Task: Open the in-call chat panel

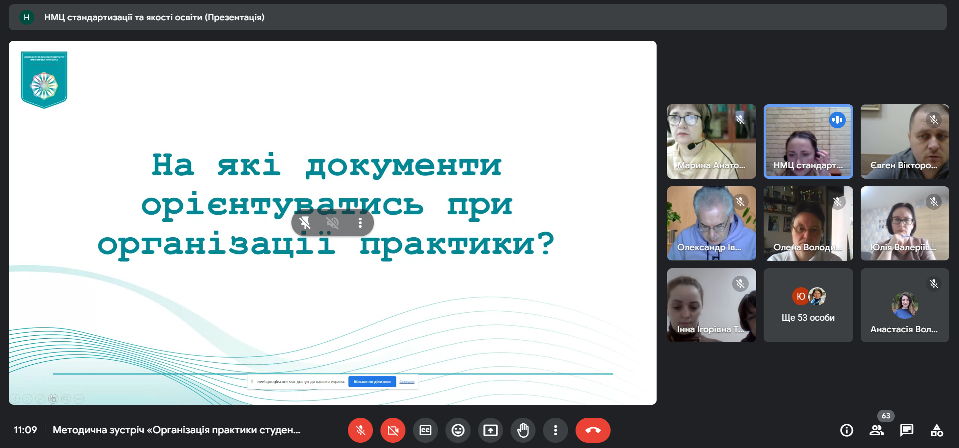Action: [x=906, y=430]
